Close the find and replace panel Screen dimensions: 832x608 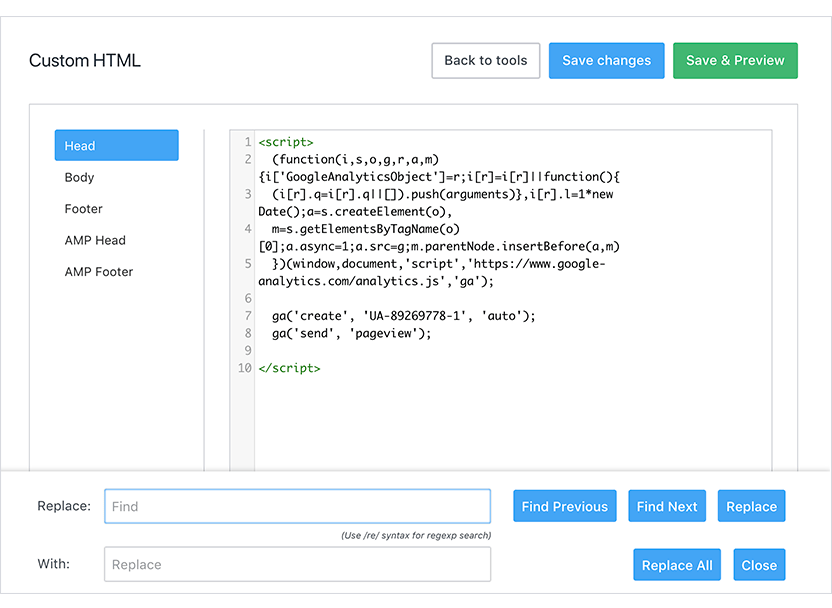(759, 564)
